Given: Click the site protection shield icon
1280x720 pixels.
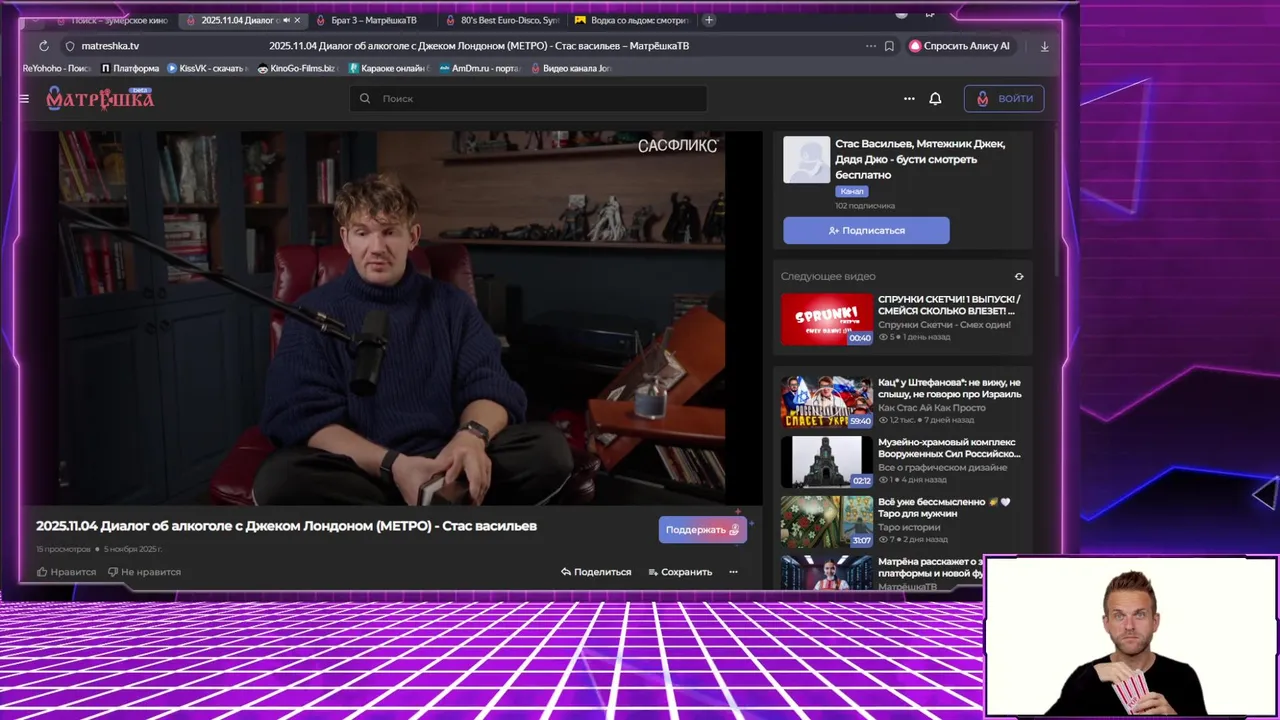Looking at the screenshot, I should point(70,46).
